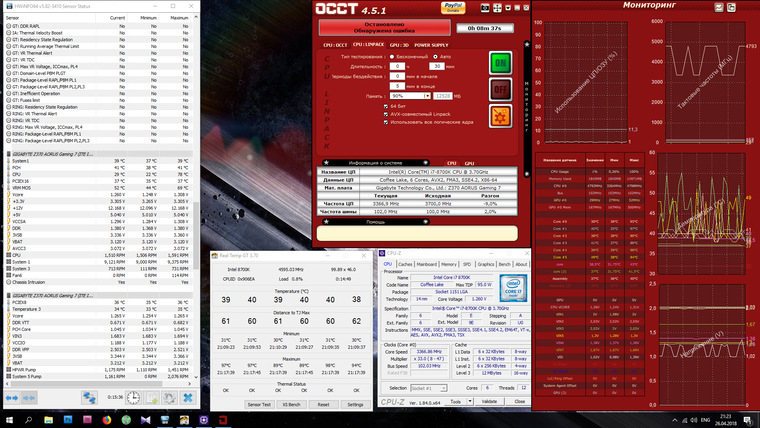Open Visual Studio from the taskbar
The height and width of the screenshot is (428, 760).
tap(145, 420)
